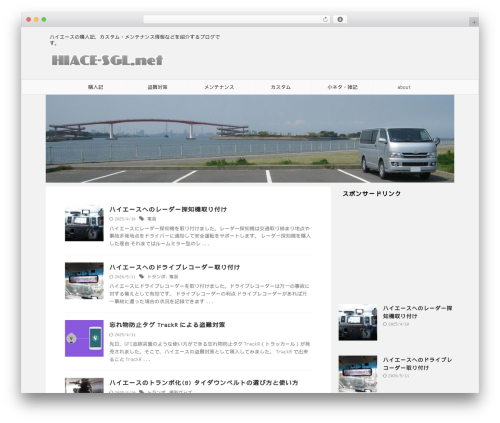Click the purple TrackR article thumbnail

pos(84,338)
